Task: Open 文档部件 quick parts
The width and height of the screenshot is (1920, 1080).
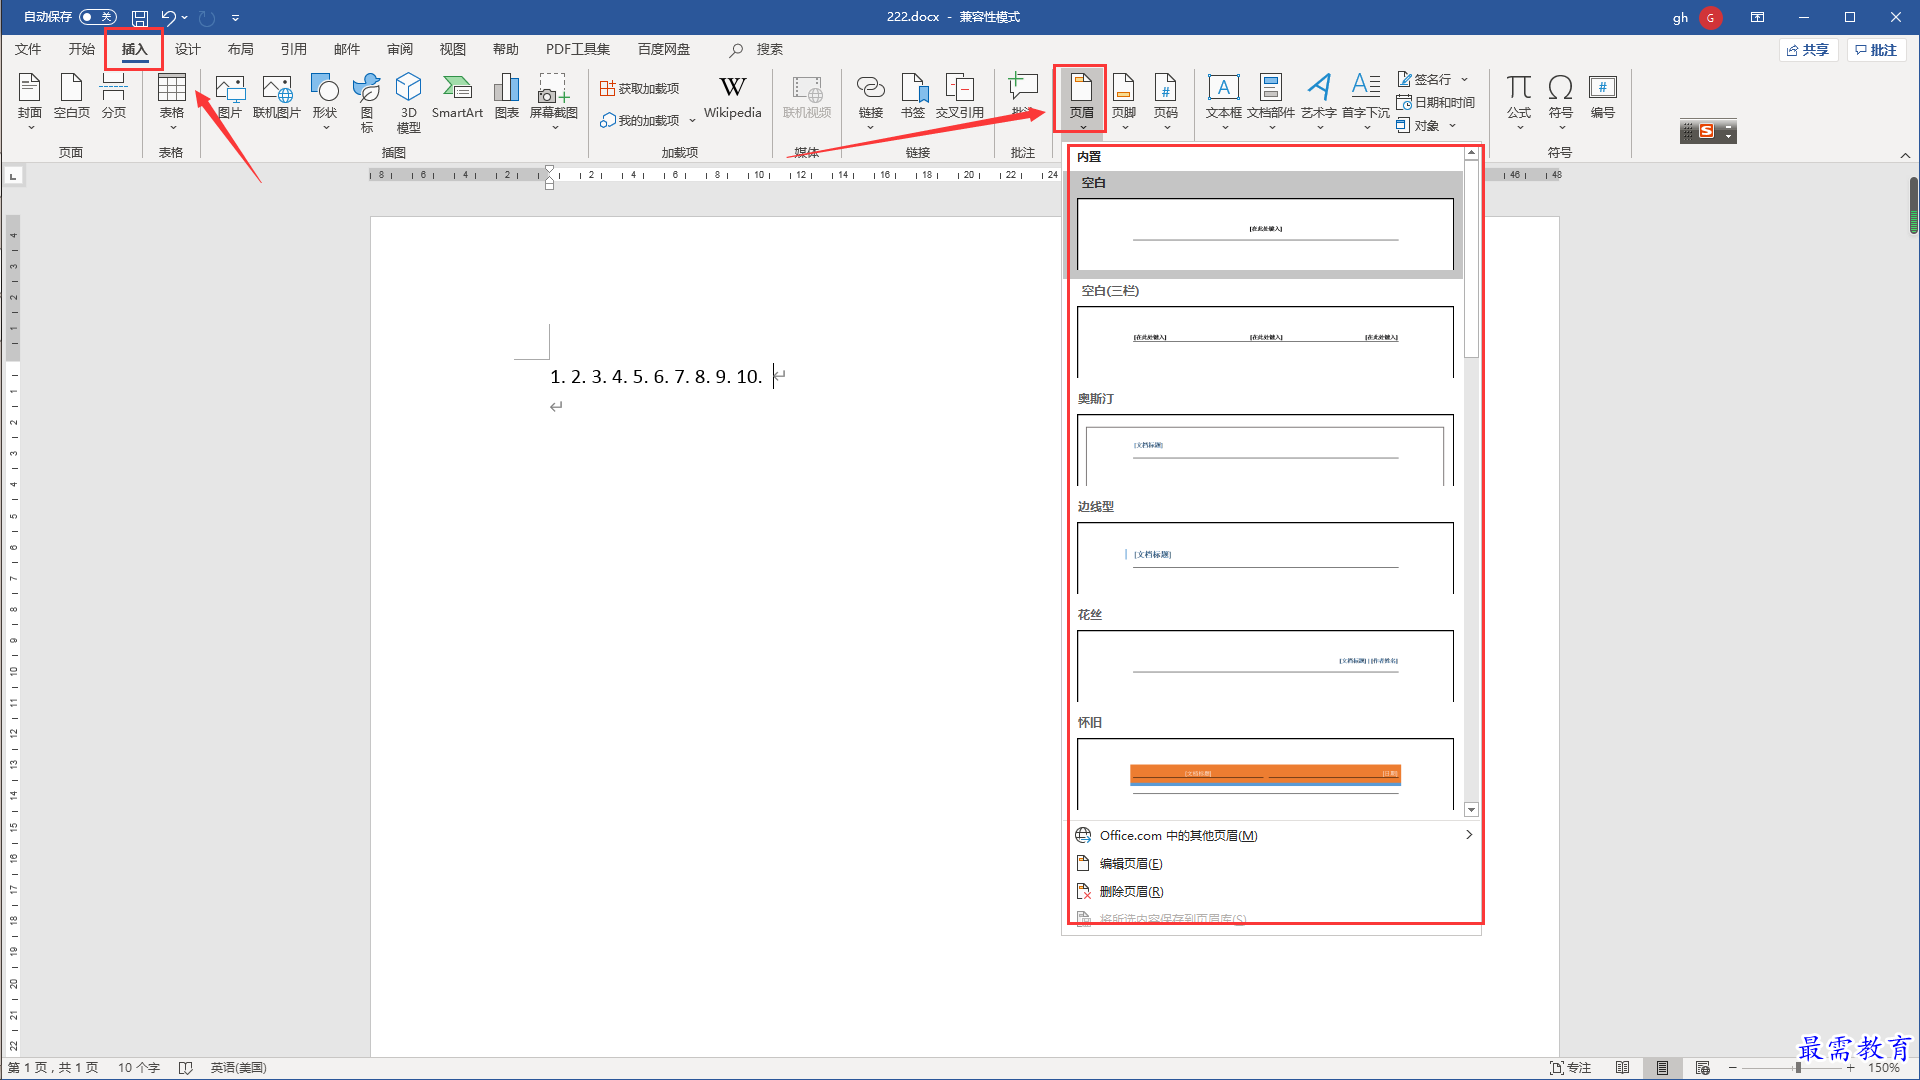Action: pos(1271,102)
